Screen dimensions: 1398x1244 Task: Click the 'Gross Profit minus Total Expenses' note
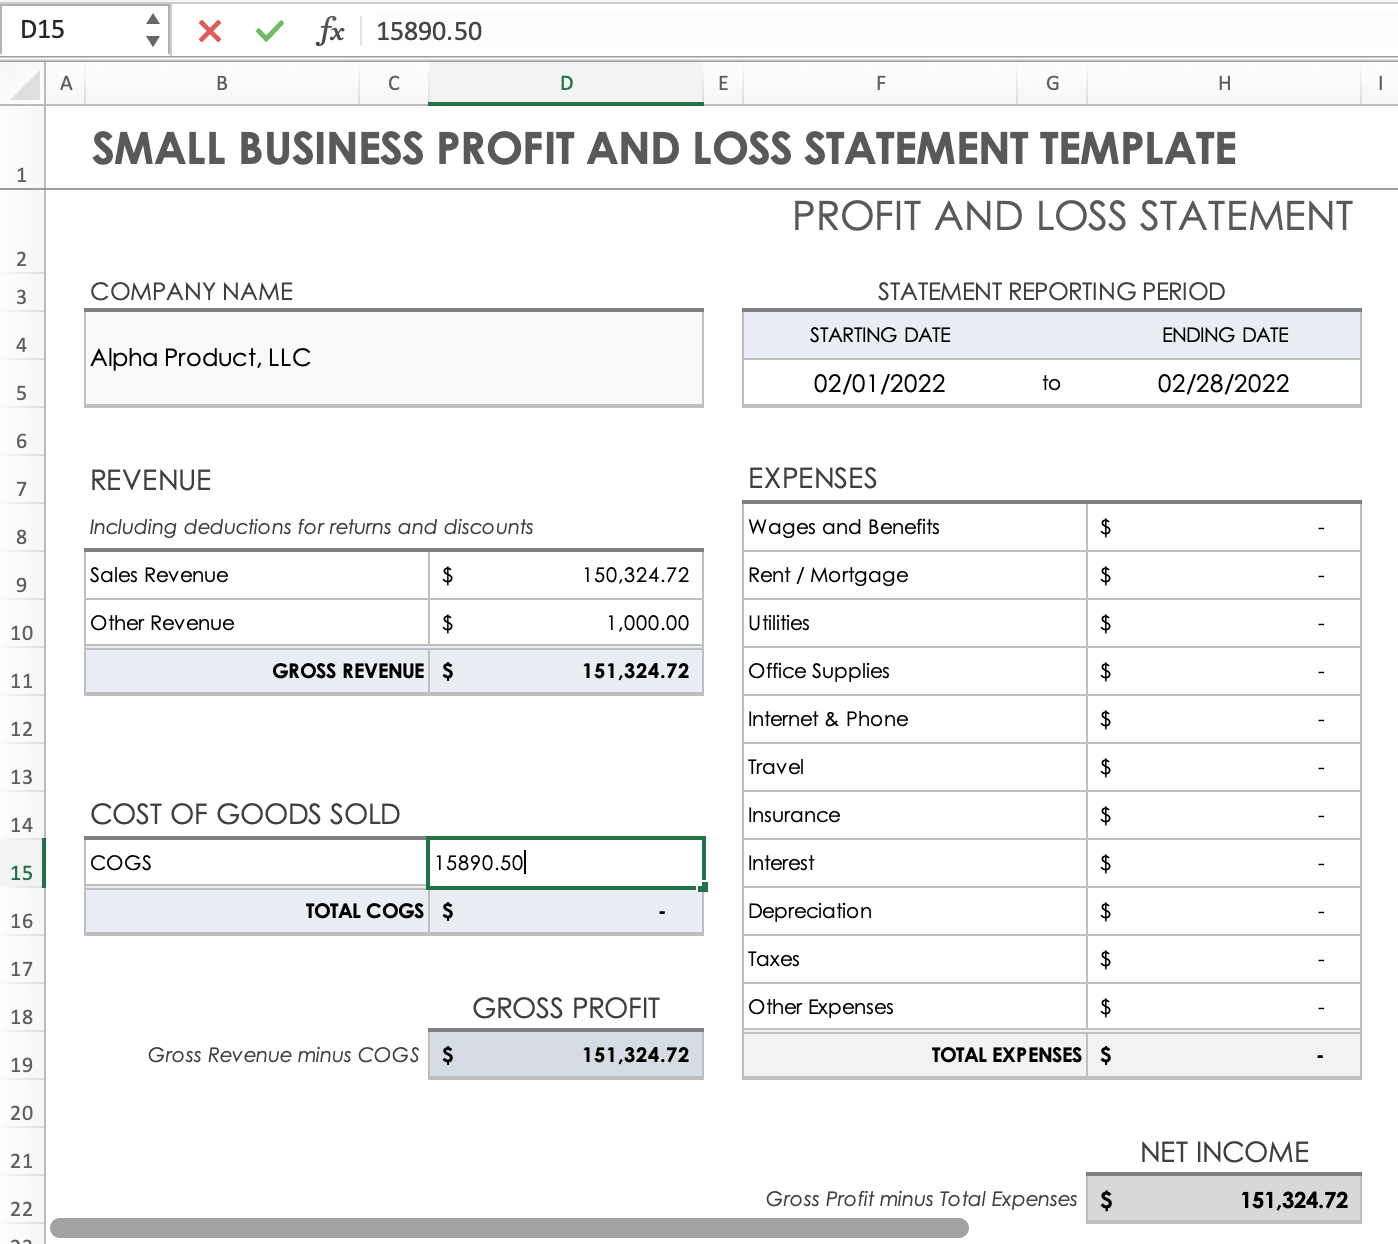click(921, 1199)
